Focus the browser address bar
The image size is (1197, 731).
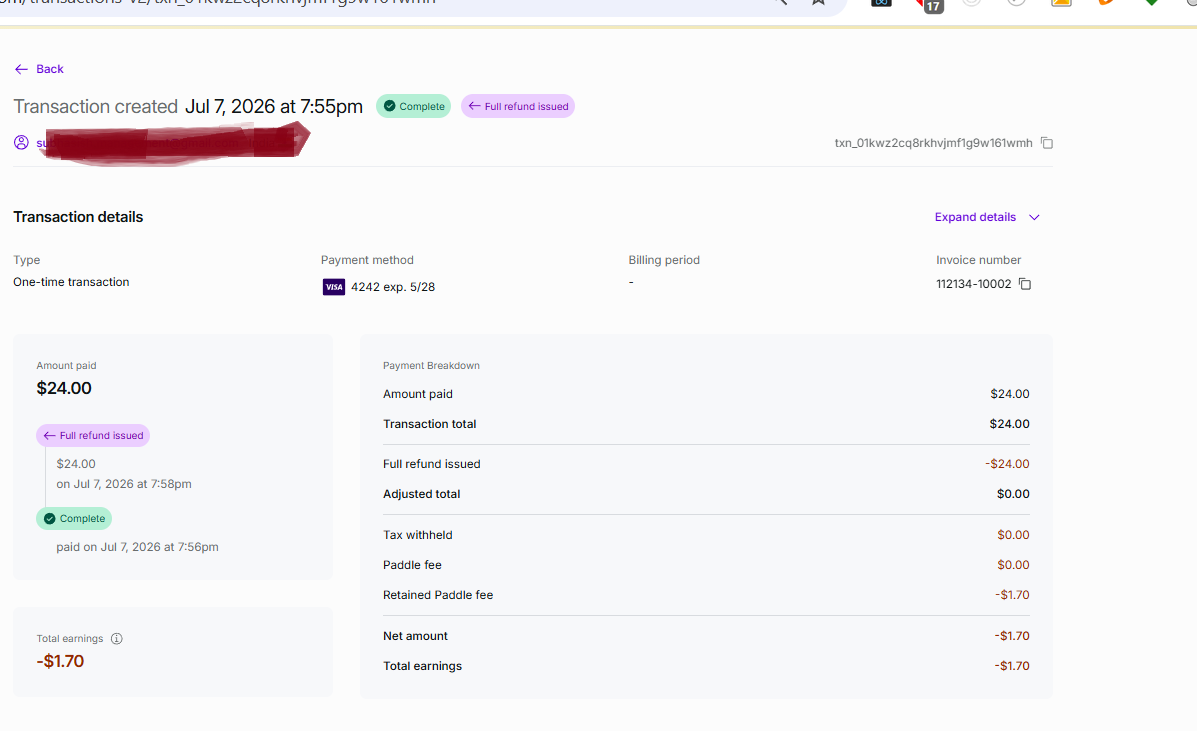tap(382, 3)
